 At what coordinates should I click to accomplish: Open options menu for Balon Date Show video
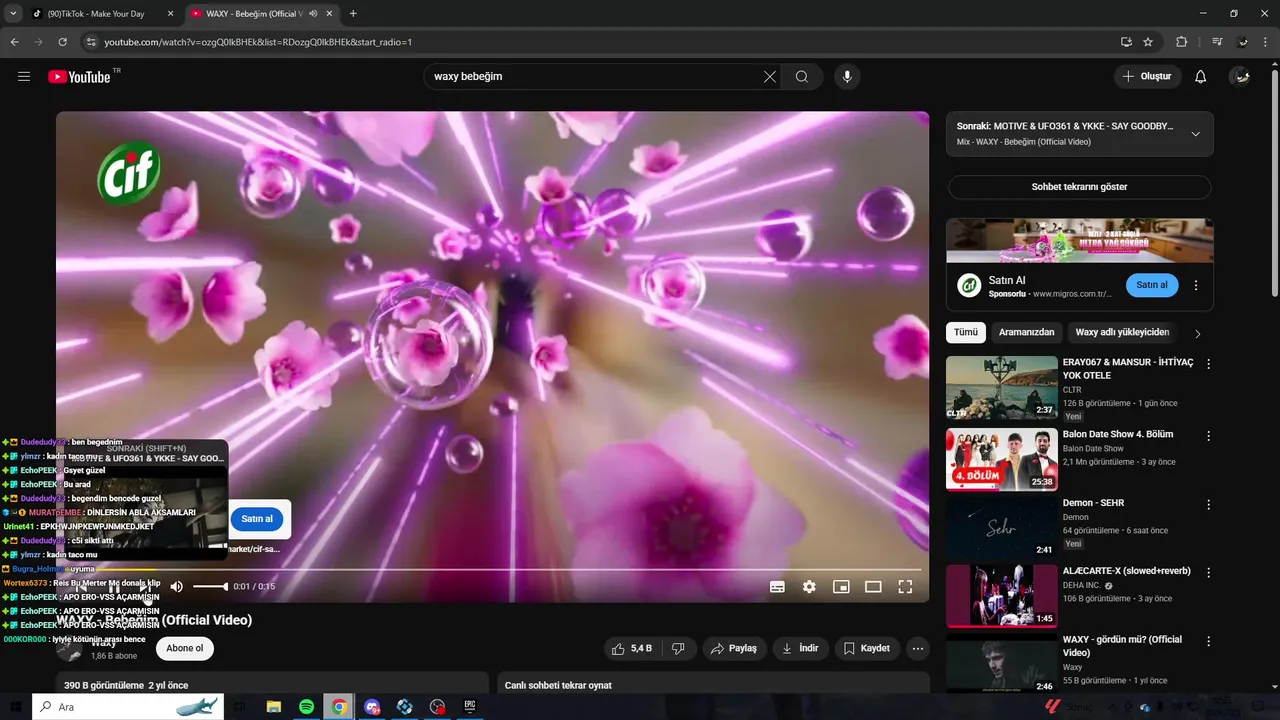[1208, 436]
